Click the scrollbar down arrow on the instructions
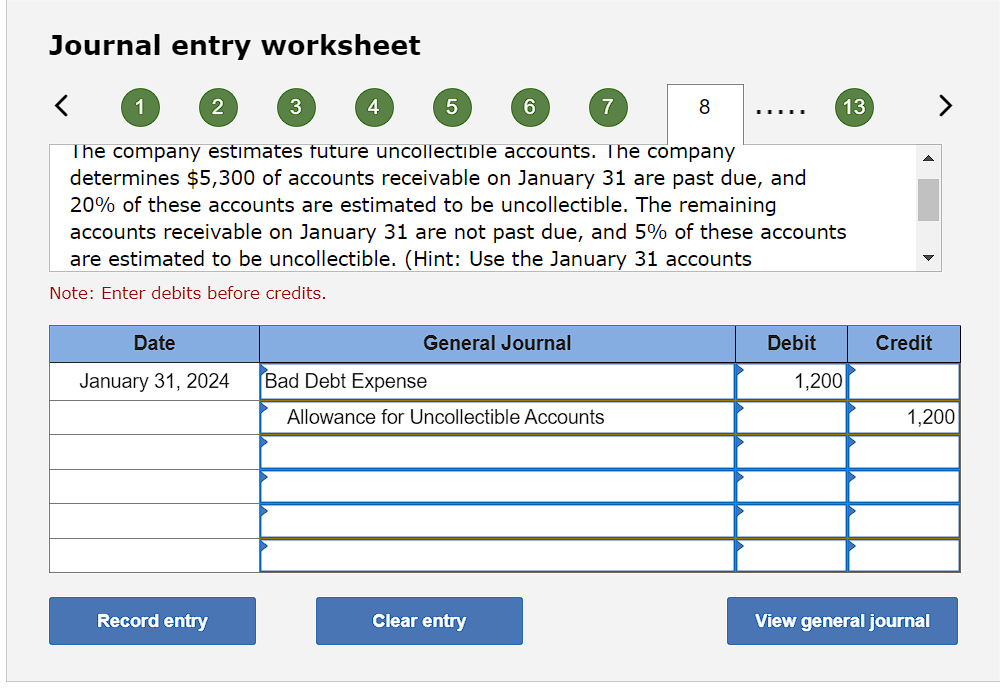Screen dimensions: 1000x700 coord(928,257)
